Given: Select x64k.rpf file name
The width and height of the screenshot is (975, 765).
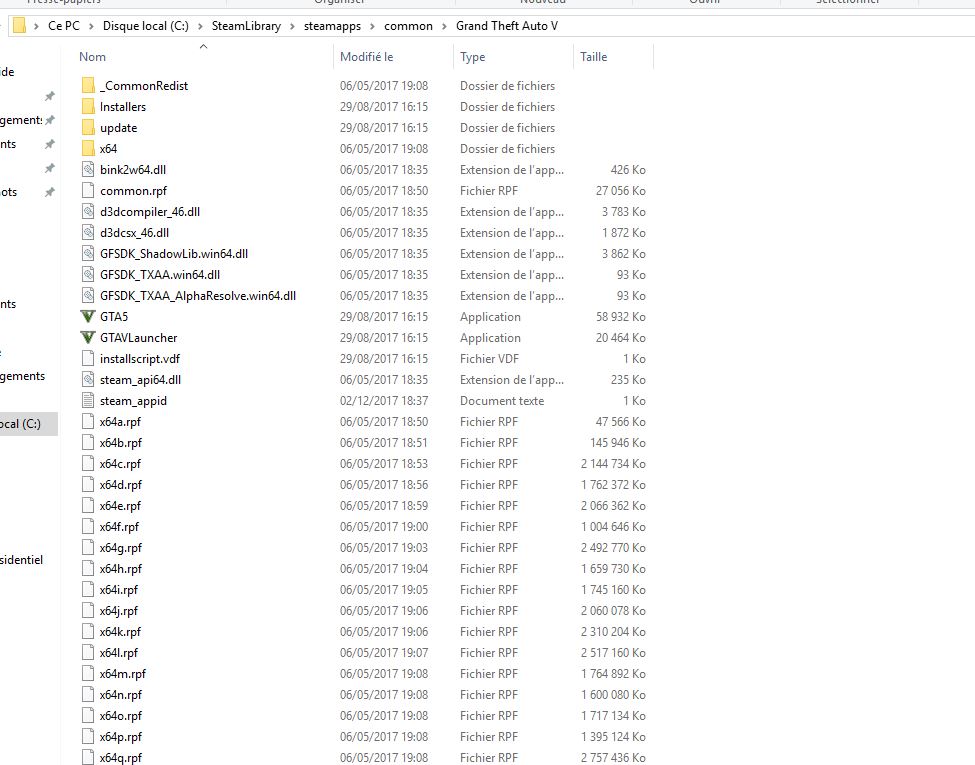Looking at the screenshot, I should 120,631.
